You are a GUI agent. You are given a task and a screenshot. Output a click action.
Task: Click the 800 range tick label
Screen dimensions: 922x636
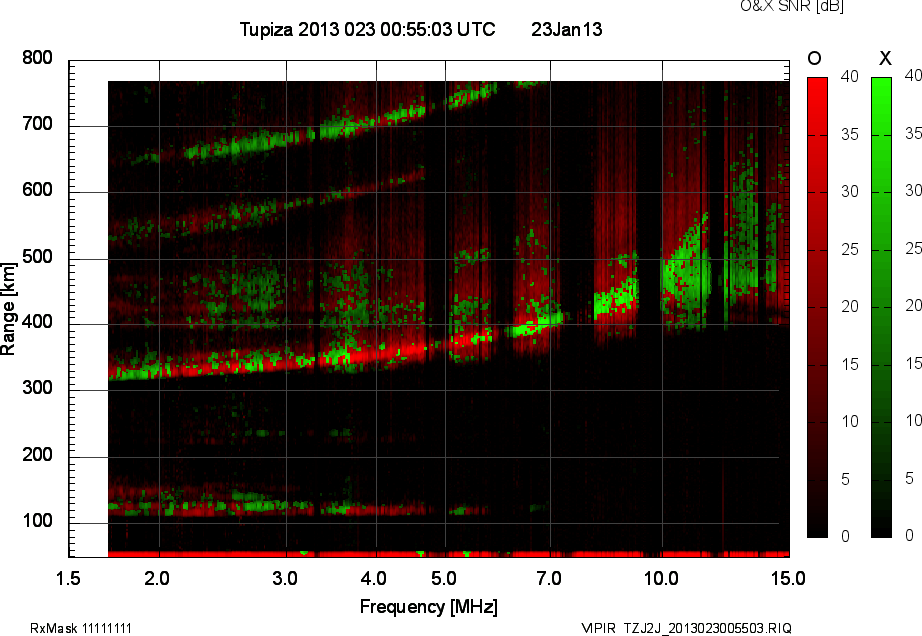[x=37, y=58]
